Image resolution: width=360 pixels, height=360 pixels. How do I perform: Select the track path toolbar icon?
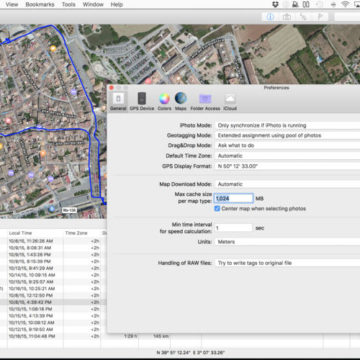tap(303, 17)
